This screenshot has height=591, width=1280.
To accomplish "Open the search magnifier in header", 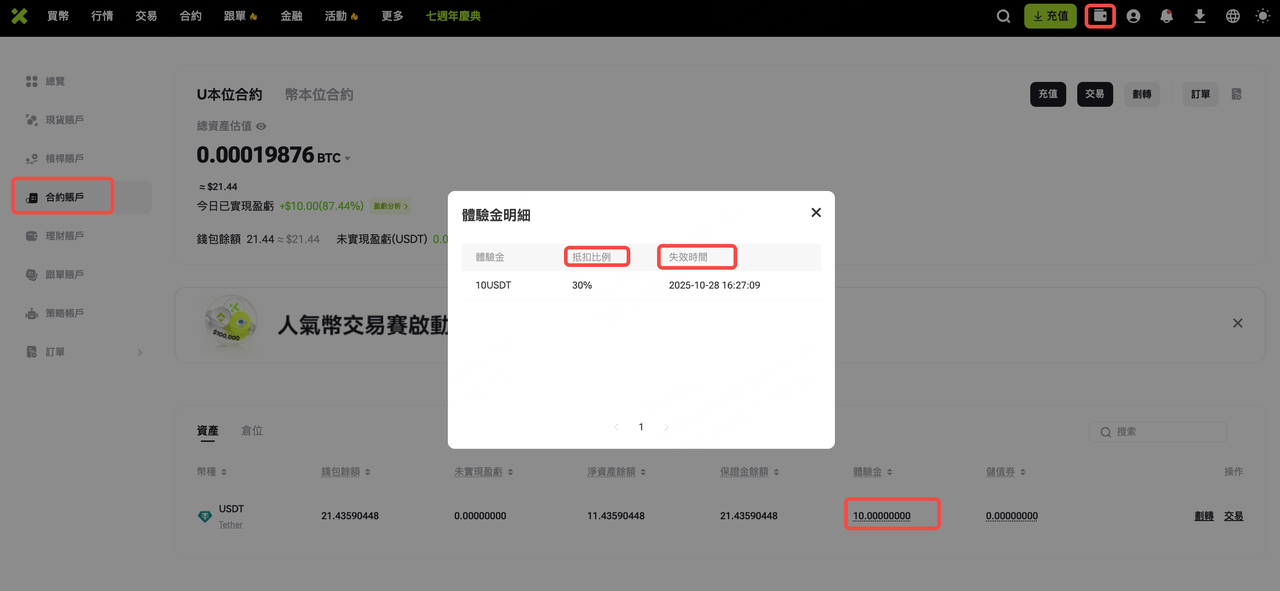I will (1004, 16).
